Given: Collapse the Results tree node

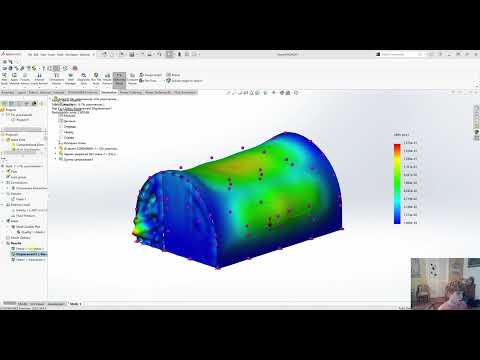Looking at the screenshot, I should pos(3,243).
